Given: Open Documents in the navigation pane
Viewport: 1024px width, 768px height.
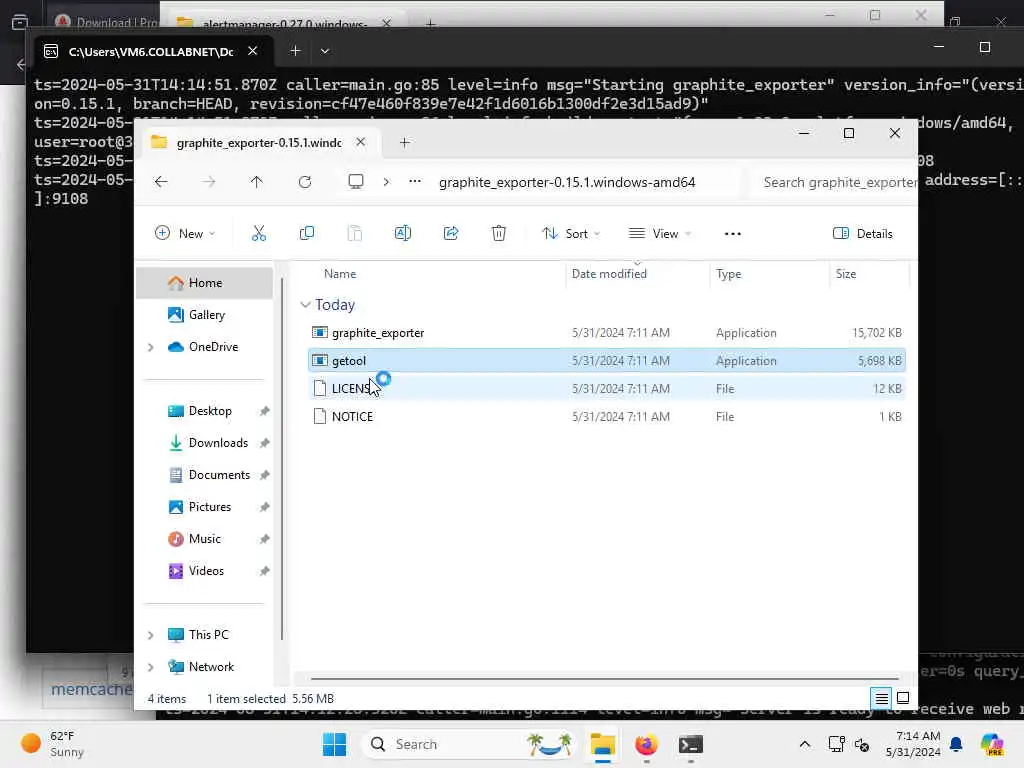Looking at the screenshot, I should (x=204, y=475).
